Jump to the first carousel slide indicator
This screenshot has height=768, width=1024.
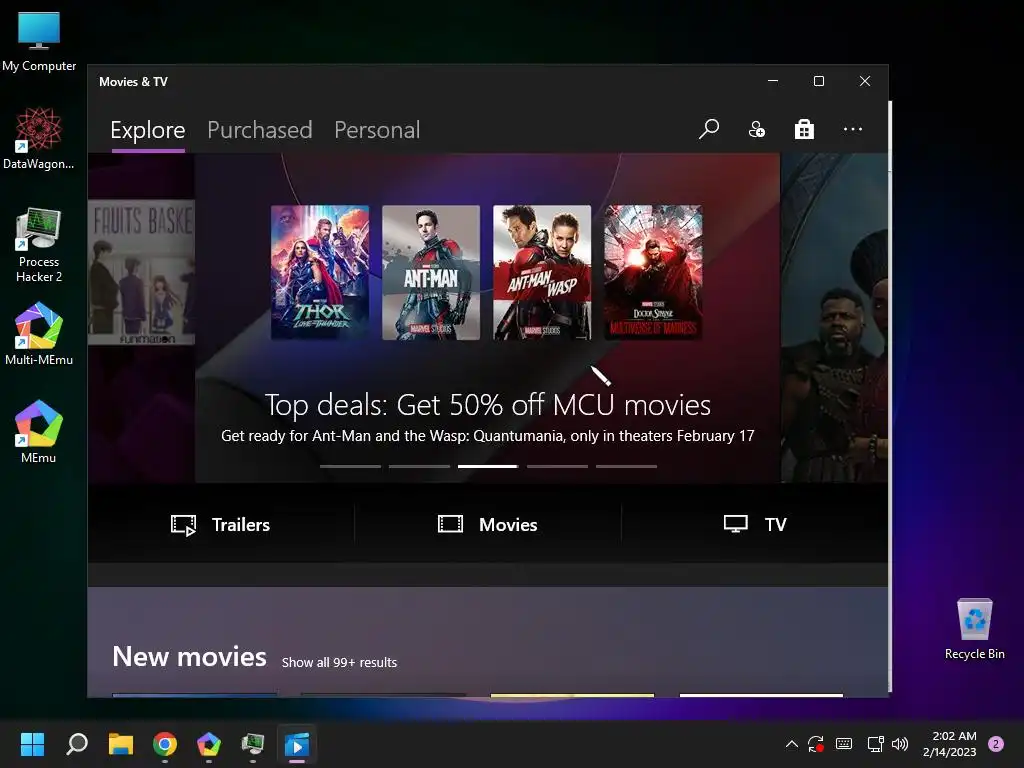pyautogui.click(x=350, y=466)
